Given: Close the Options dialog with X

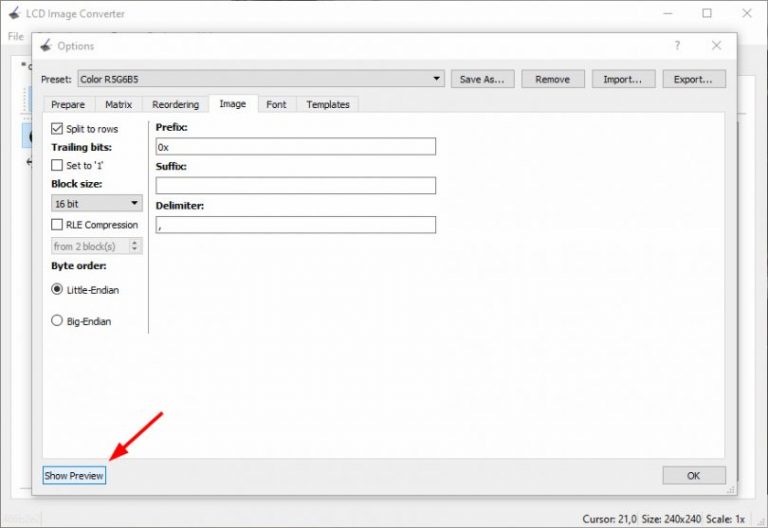Looking at the screenshot, I should (716, 46).
